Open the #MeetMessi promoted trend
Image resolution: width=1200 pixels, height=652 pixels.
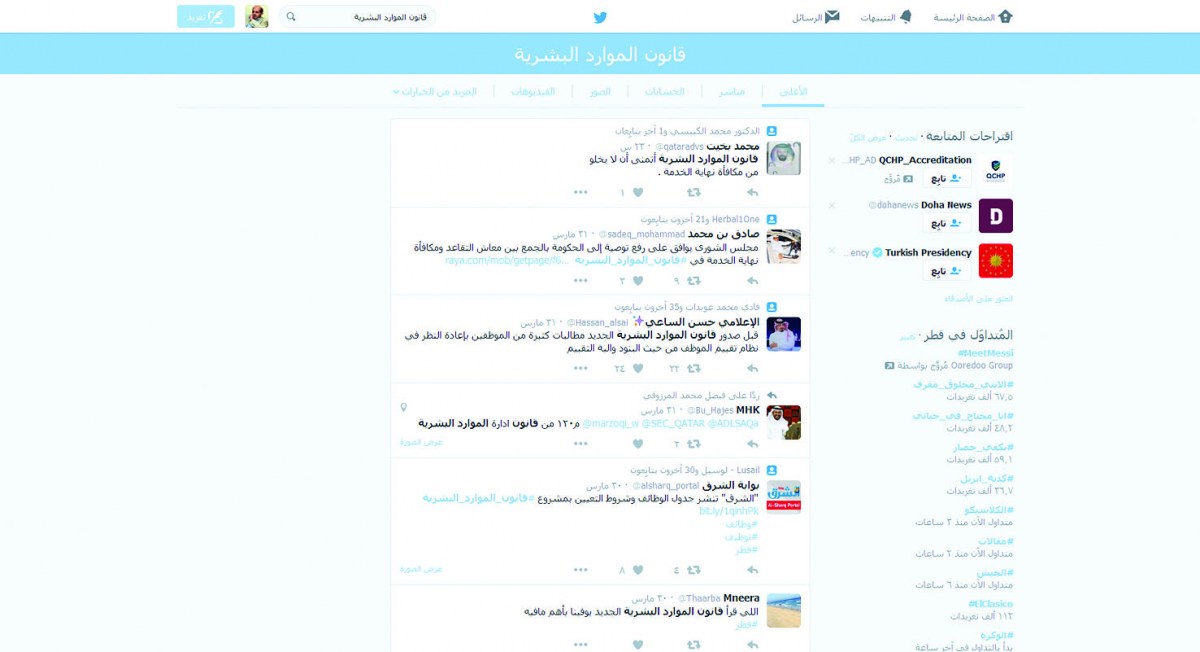pos(985,353)
